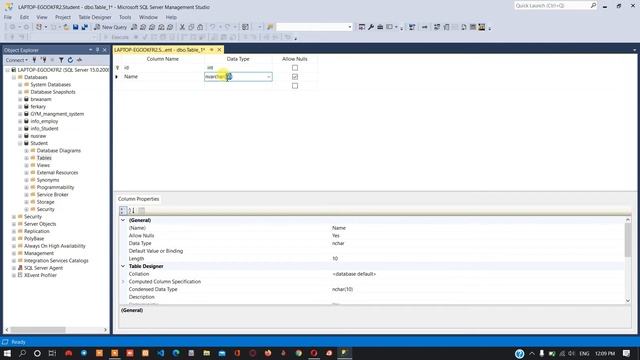Toggle Allow Nulls checkbox in the empty row

pyautogui.click(x=295, y=86)
